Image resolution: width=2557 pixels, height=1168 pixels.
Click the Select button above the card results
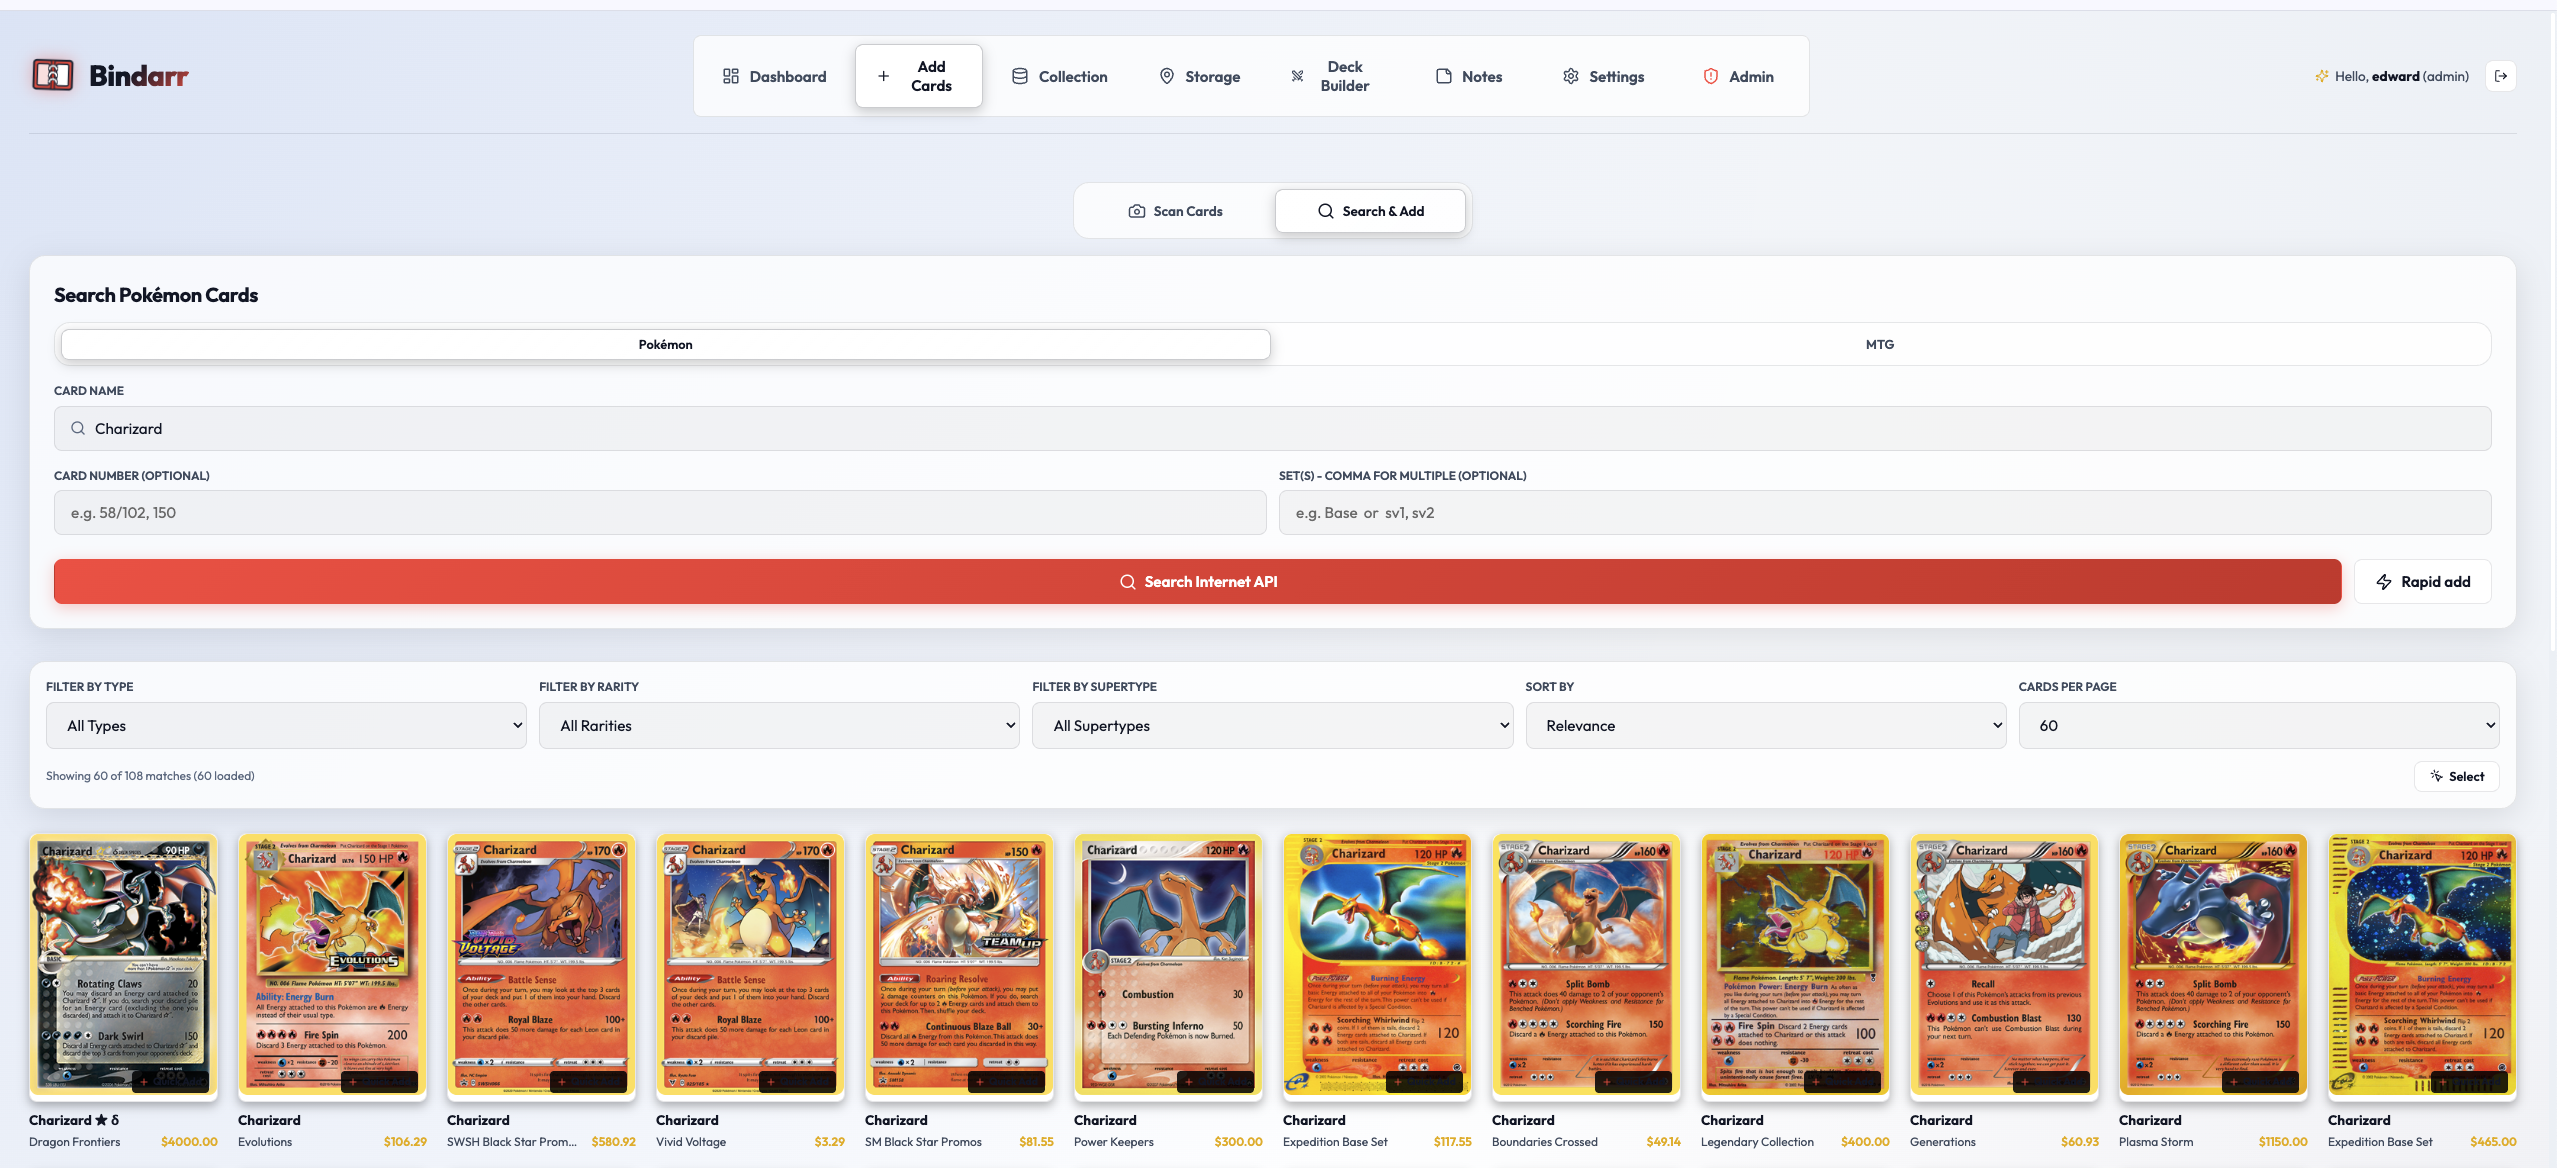tap(2457, 776)
